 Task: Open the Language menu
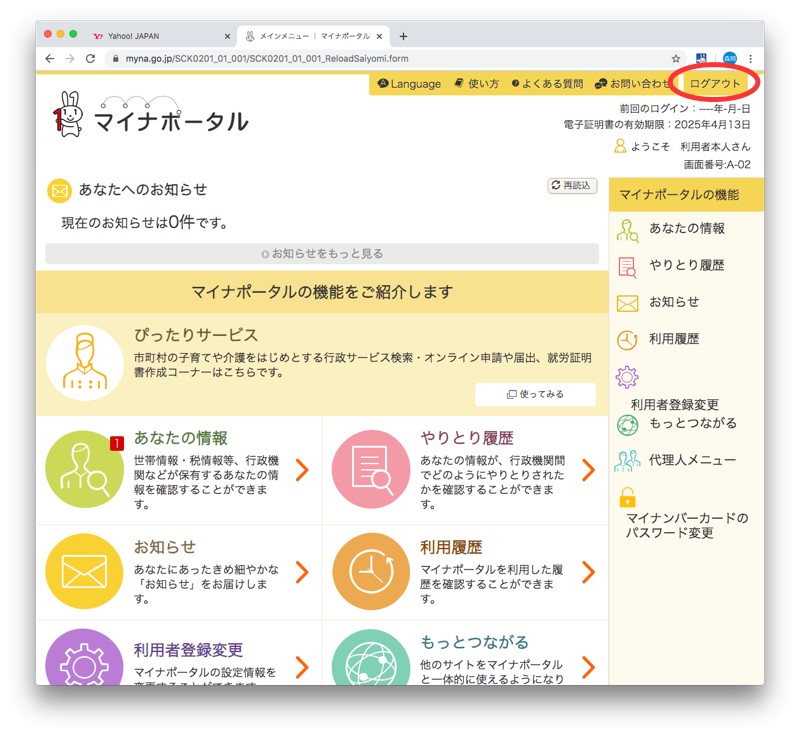409,84
